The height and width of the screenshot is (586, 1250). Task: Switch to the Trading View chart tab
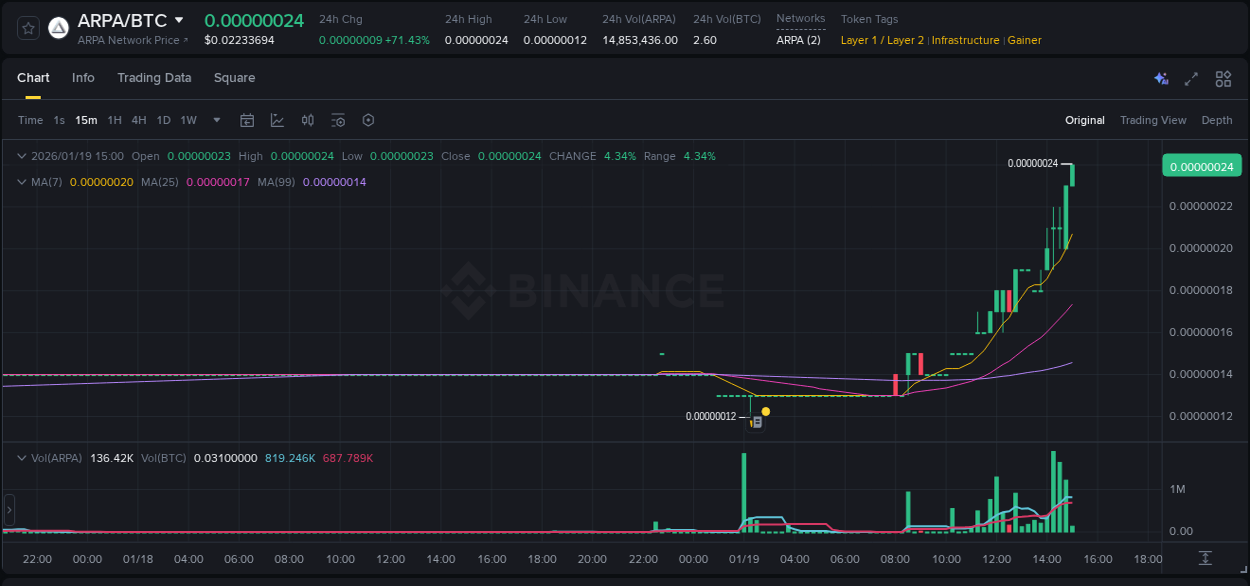[1153, 119]
